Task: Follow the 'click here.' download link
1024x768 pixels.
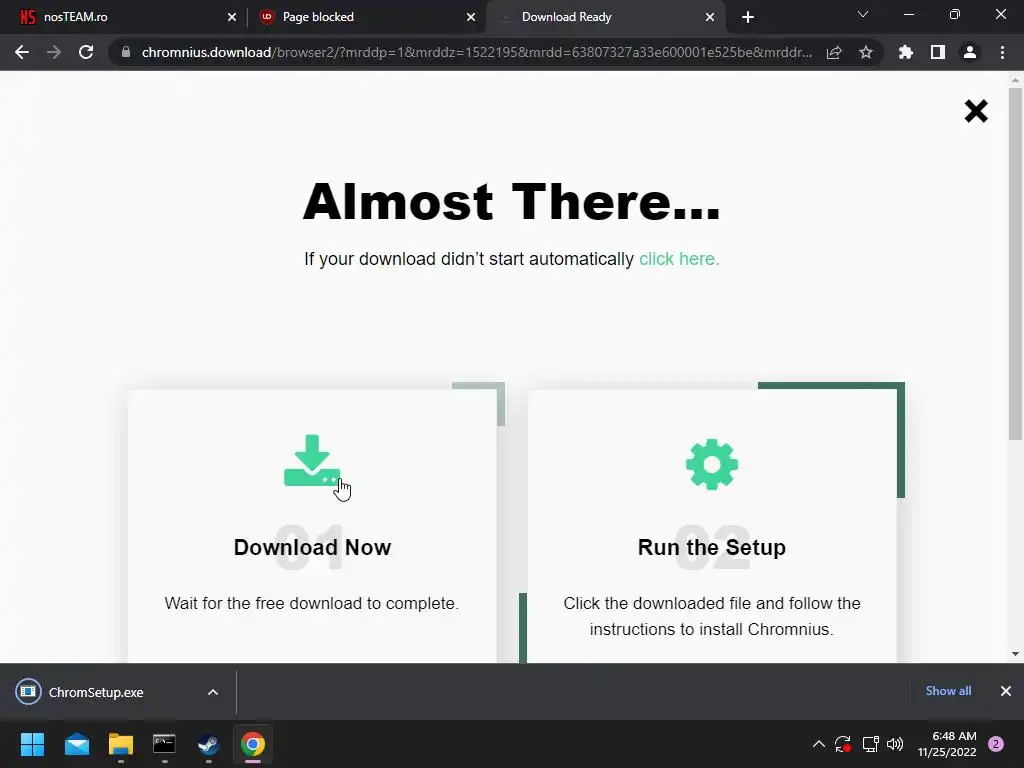Action: click(679, 259)
